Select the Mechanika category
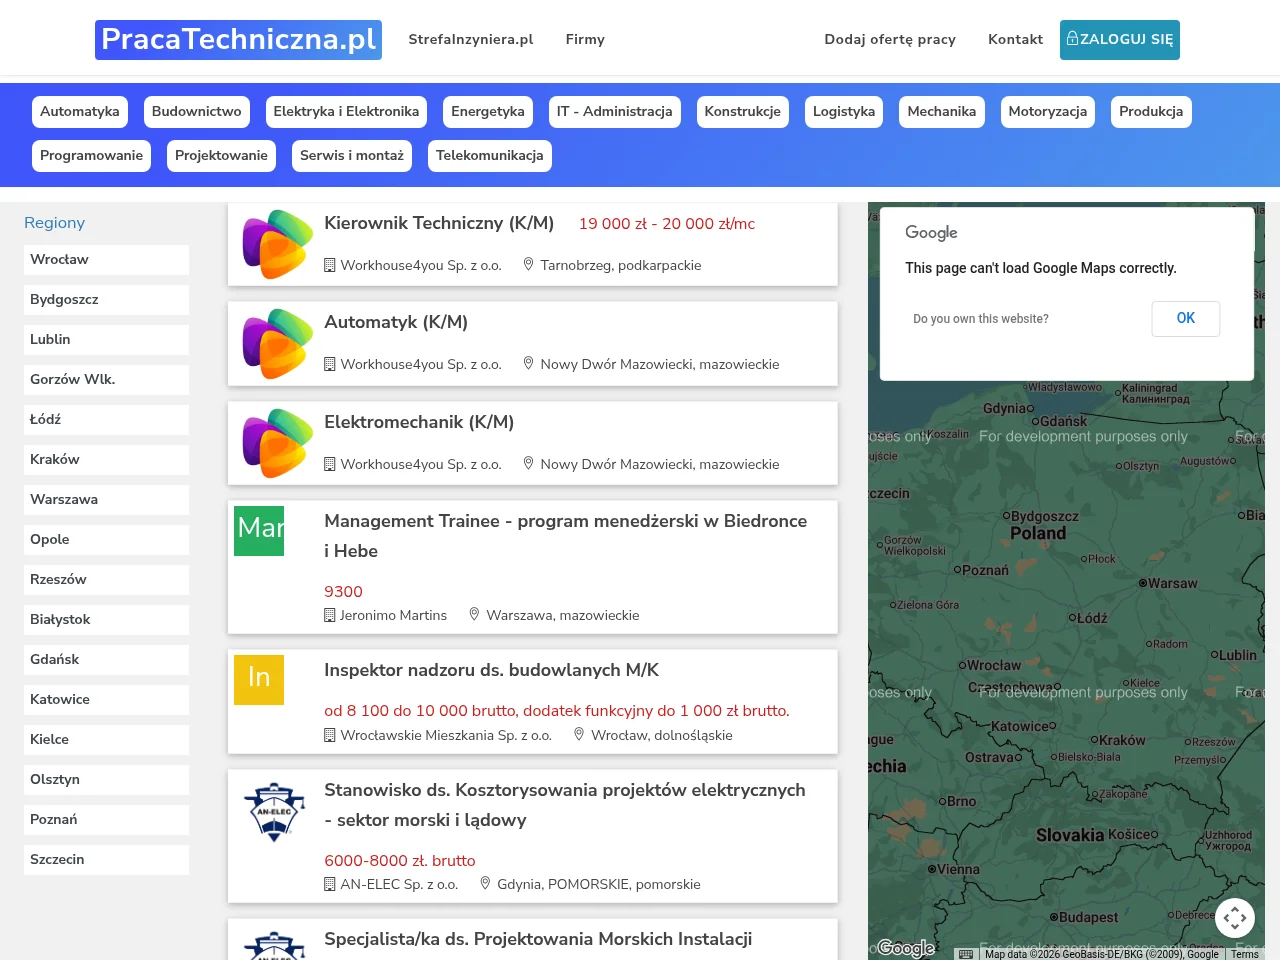This screenshot has height=960, width=1280. coord(942,112)
